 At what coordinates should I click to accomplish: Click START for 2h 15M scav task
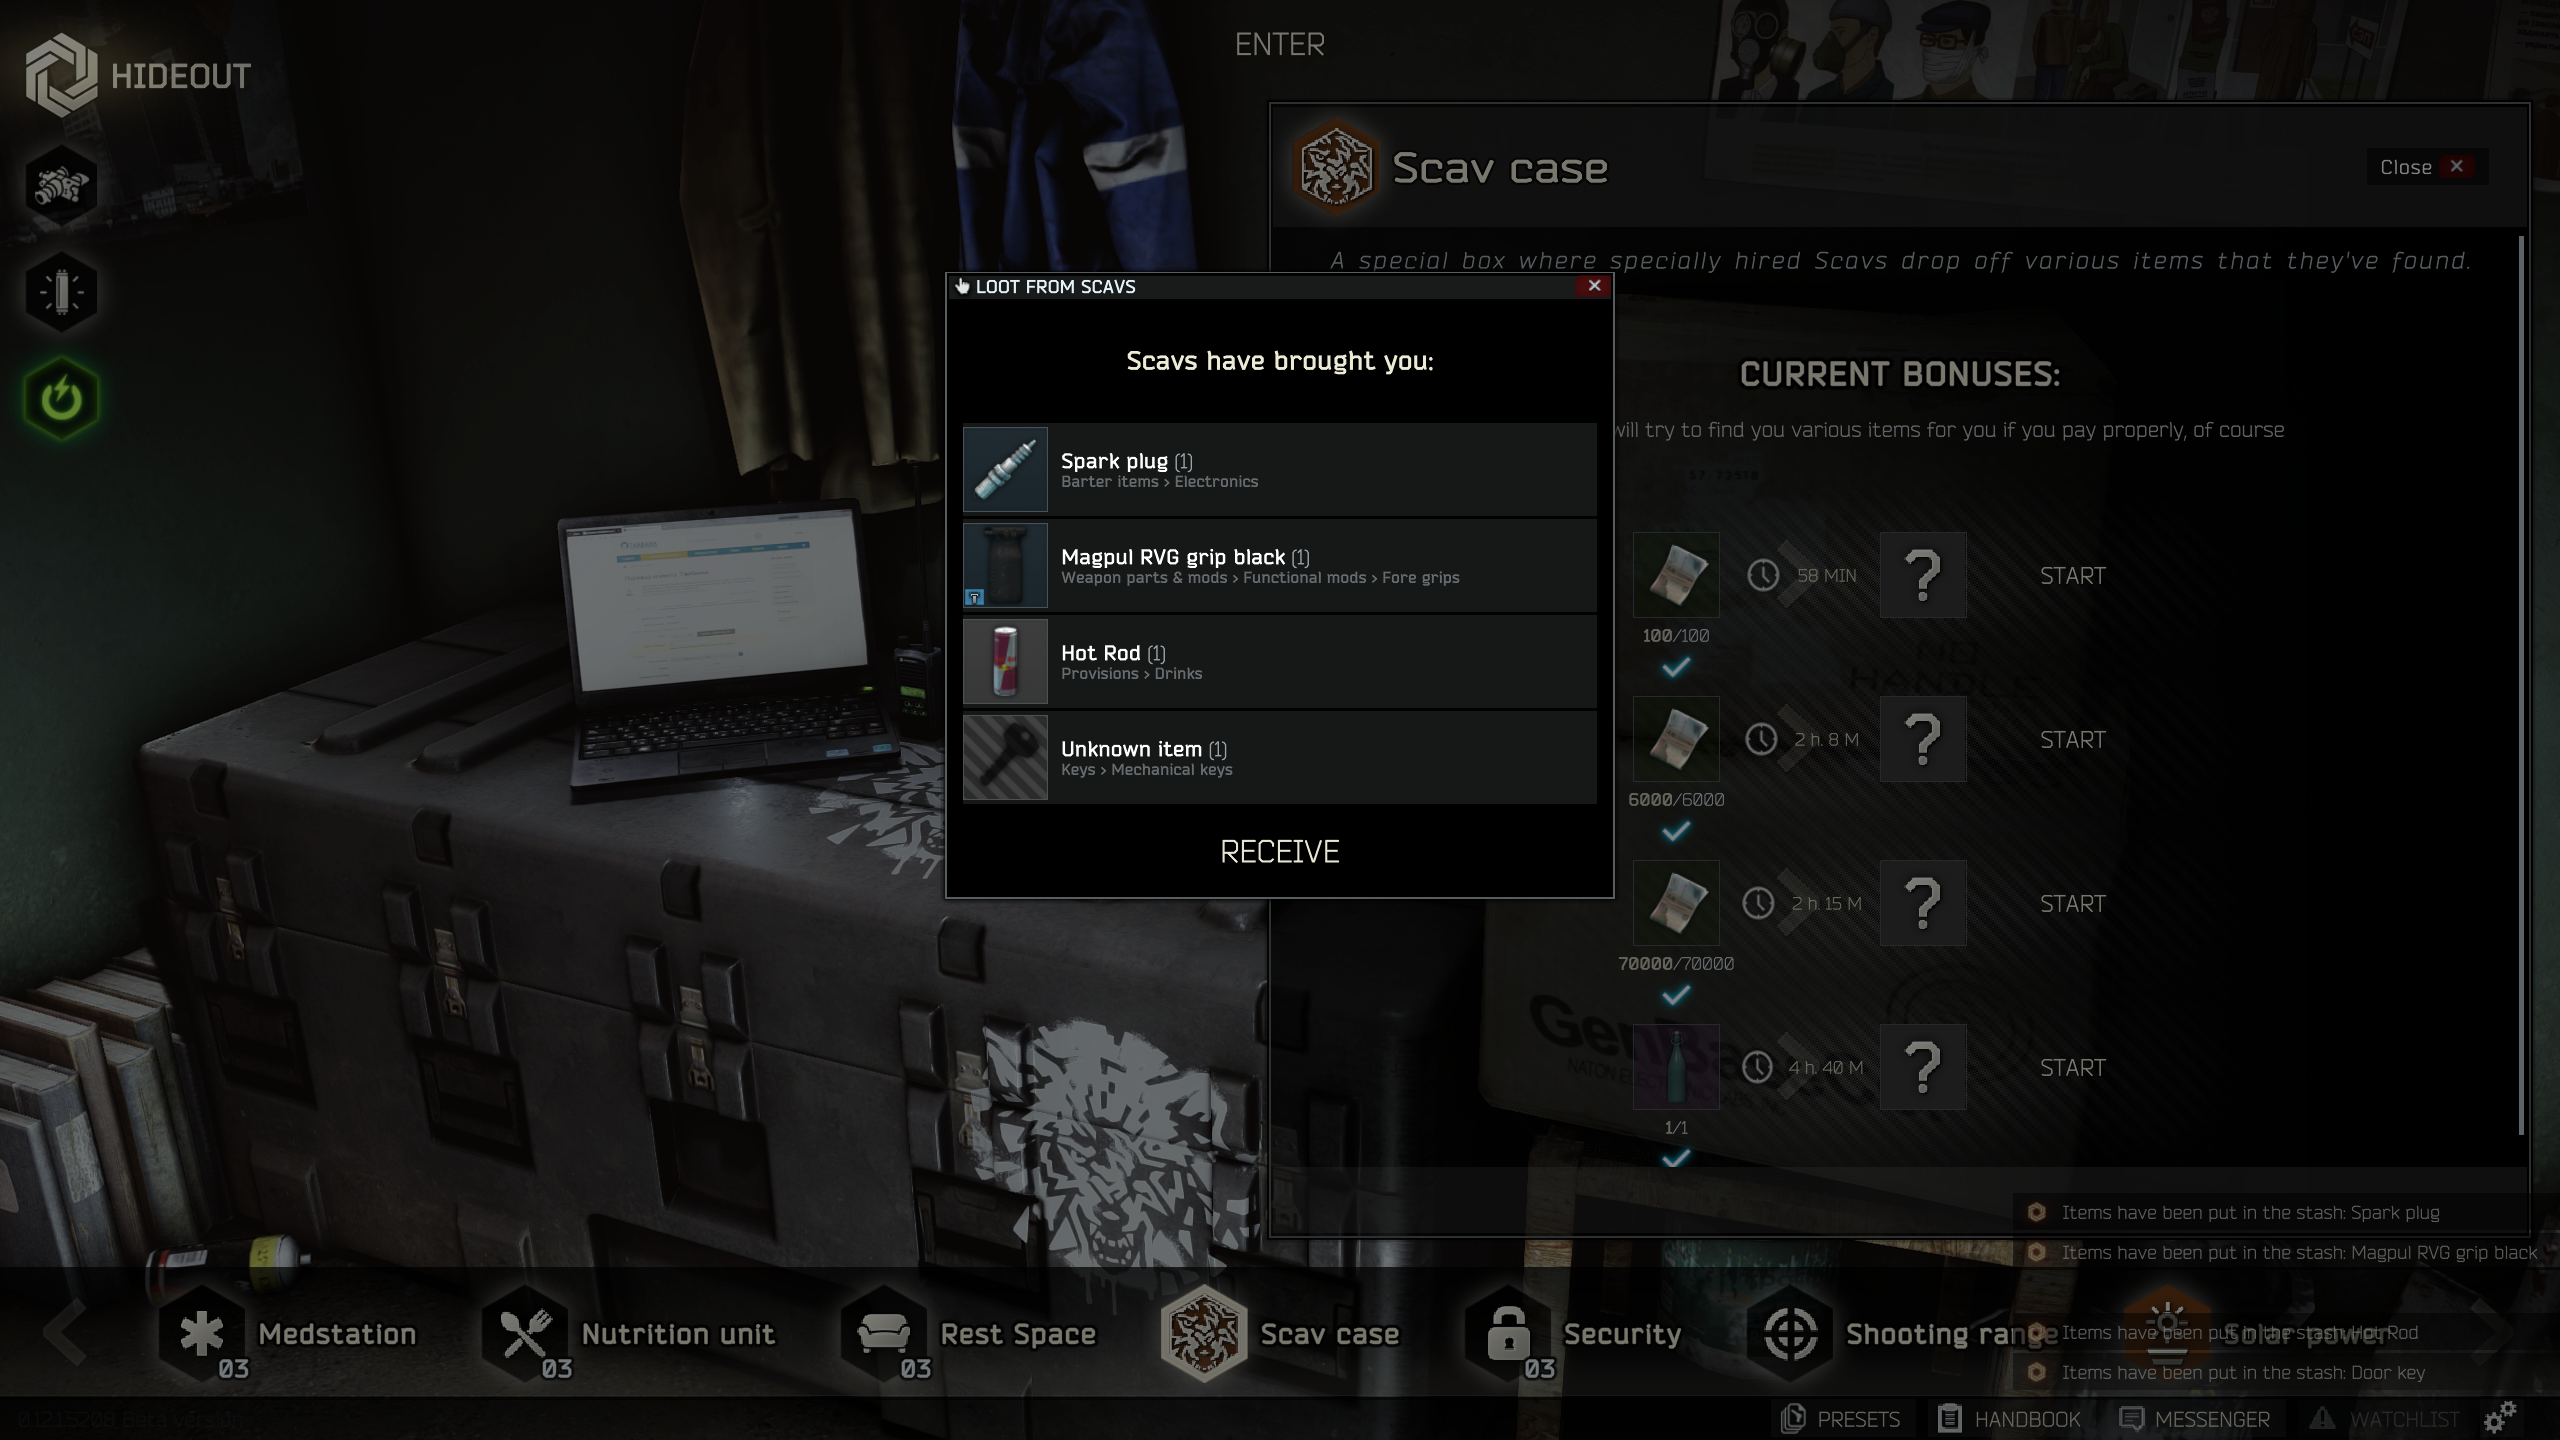[x=2071, y=902]
